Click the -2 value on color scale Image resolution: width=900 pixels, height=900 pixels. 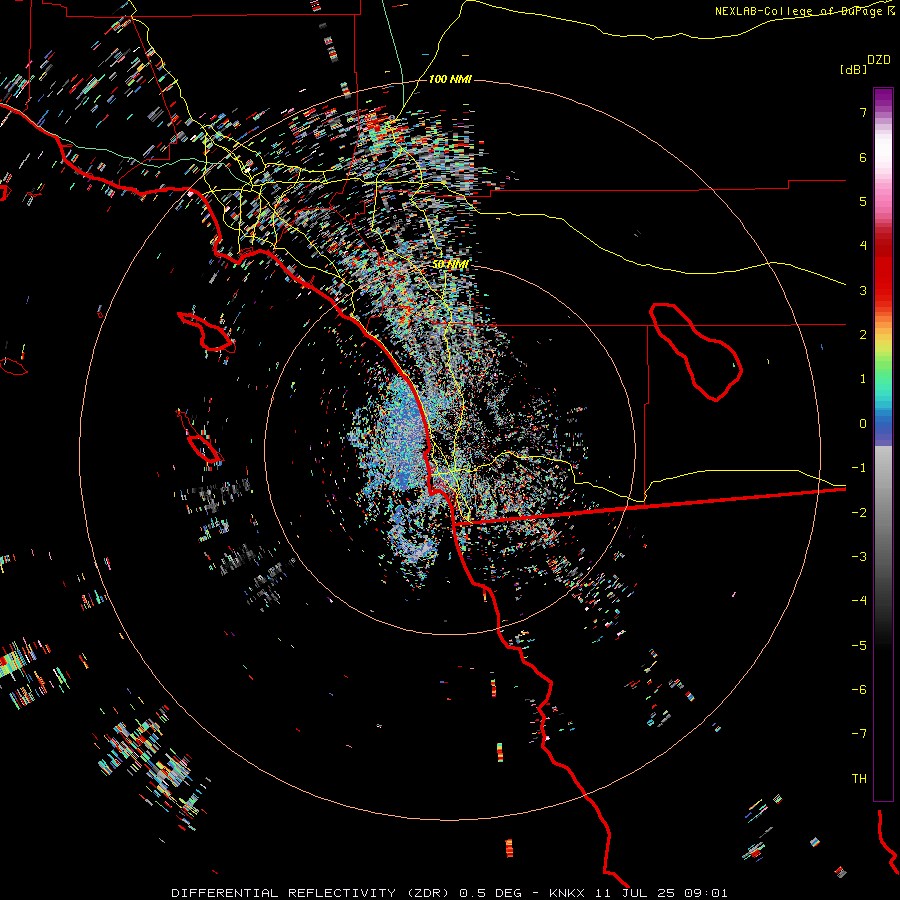859,513
